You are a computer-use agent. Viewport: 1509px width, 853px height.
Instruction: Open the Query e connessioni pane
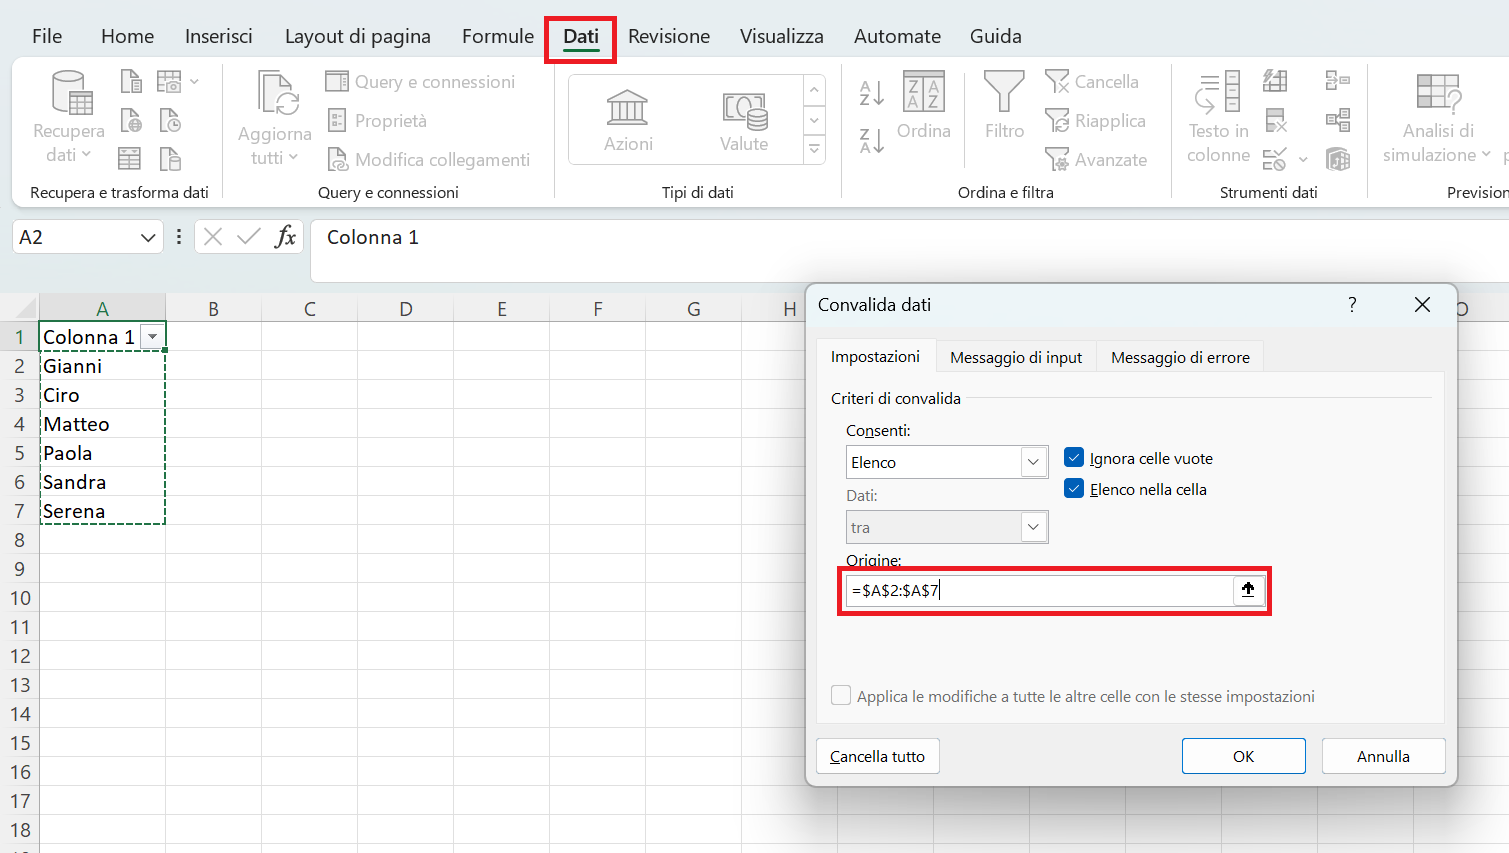(x=421, y=82)
